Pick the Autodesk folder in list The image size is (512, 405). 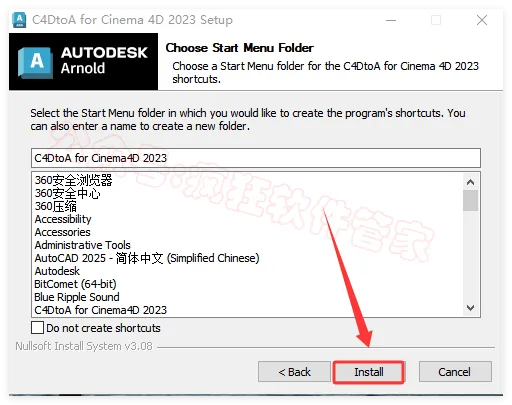[x=57, y=271]
